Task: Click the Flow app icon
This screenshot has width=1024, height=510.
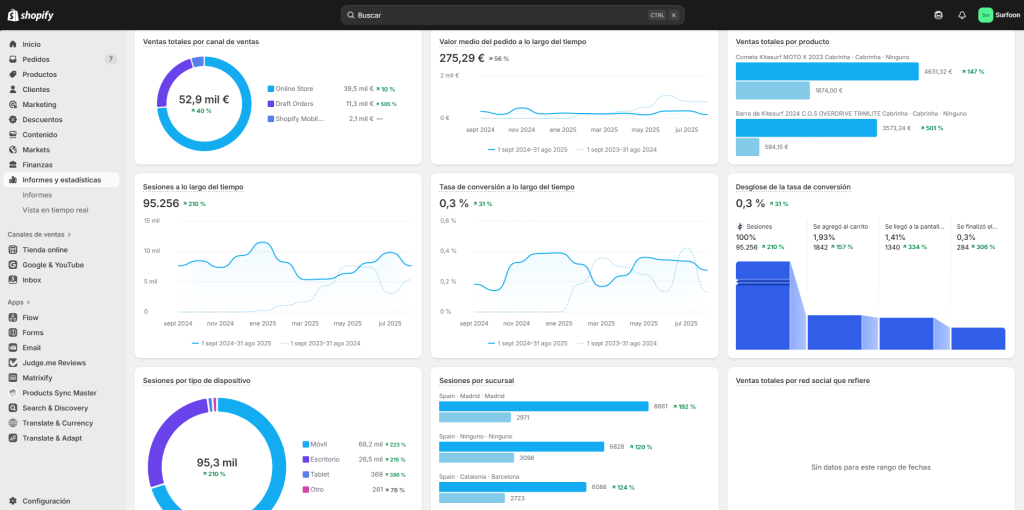Action: pyautogui.click(x=12, y=317)
